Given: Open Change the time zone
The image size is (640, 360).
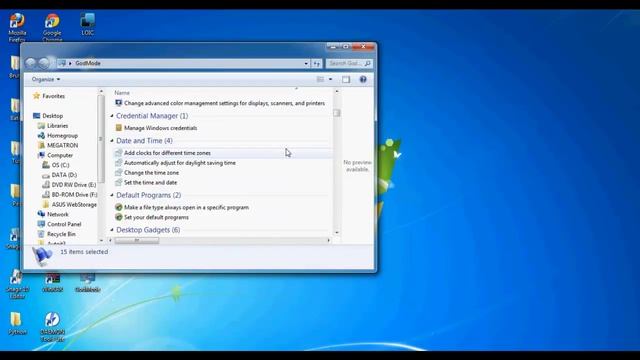Looking at the screenshot, I should tap(151, 172).
